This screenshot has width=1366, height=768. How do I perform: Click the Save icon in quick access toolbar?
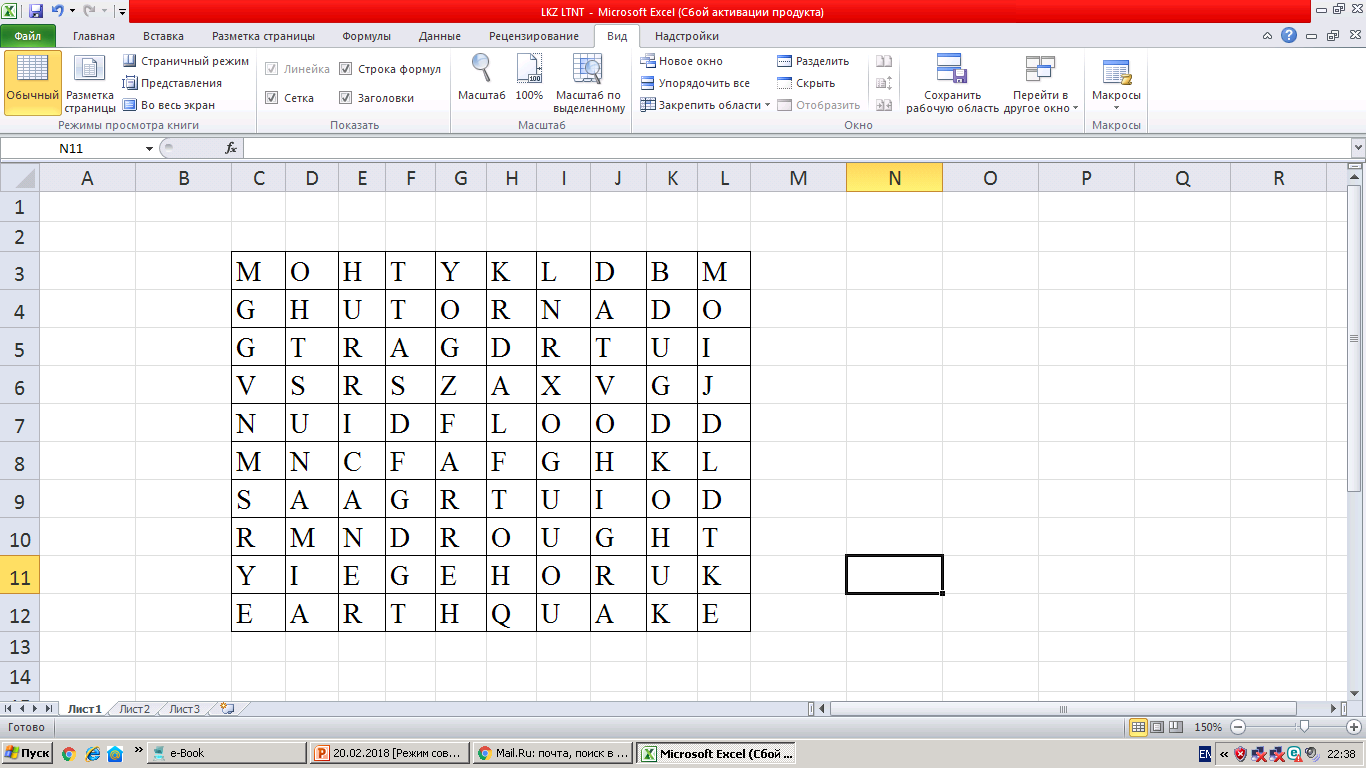pos(36,12)
